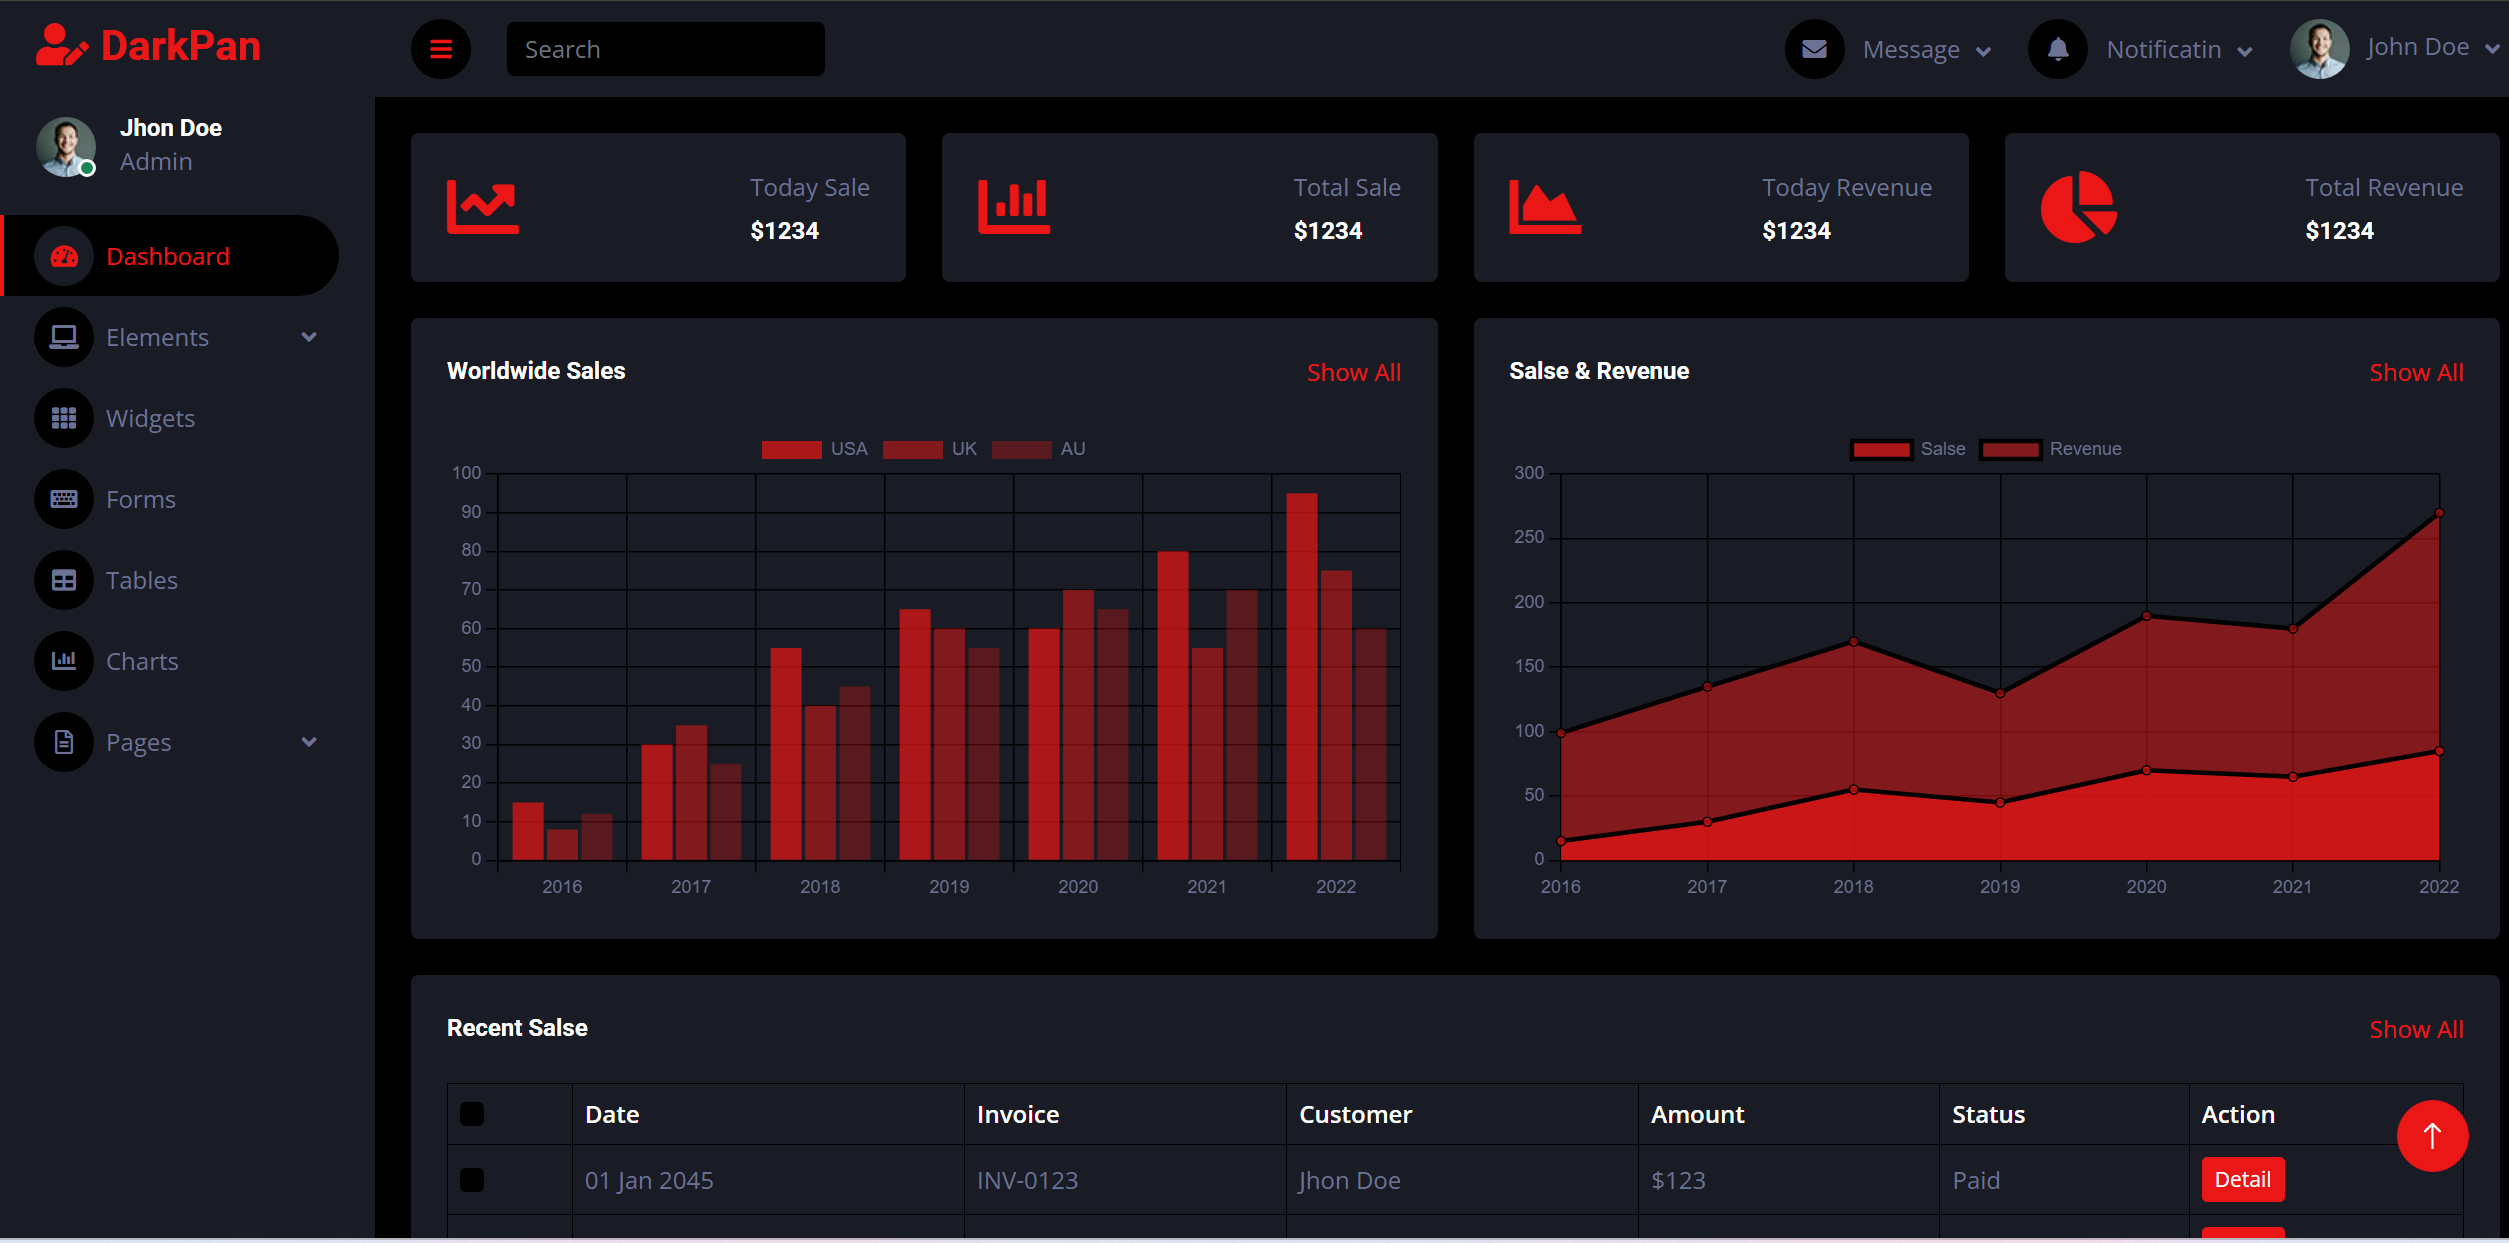
Task: Select the Dashboard menu item
Action: (x=171, y=256)
